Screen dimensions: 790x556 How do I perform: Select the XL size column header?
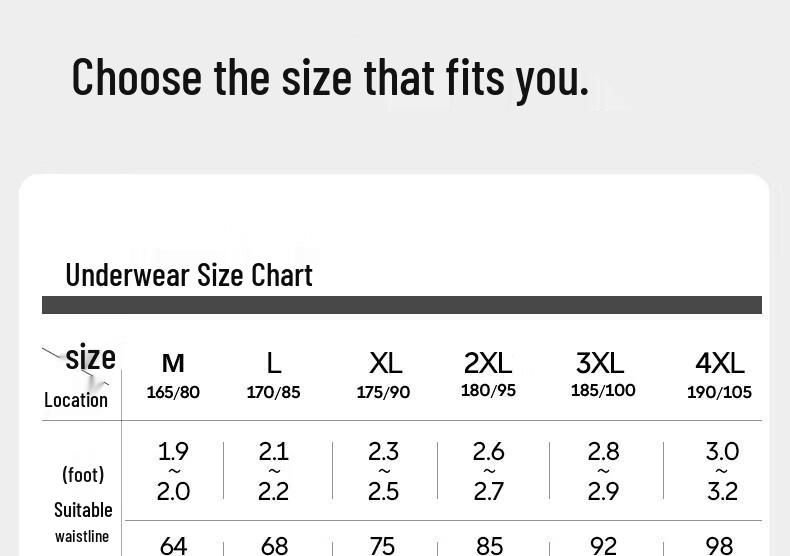click(x=385, y=363)
